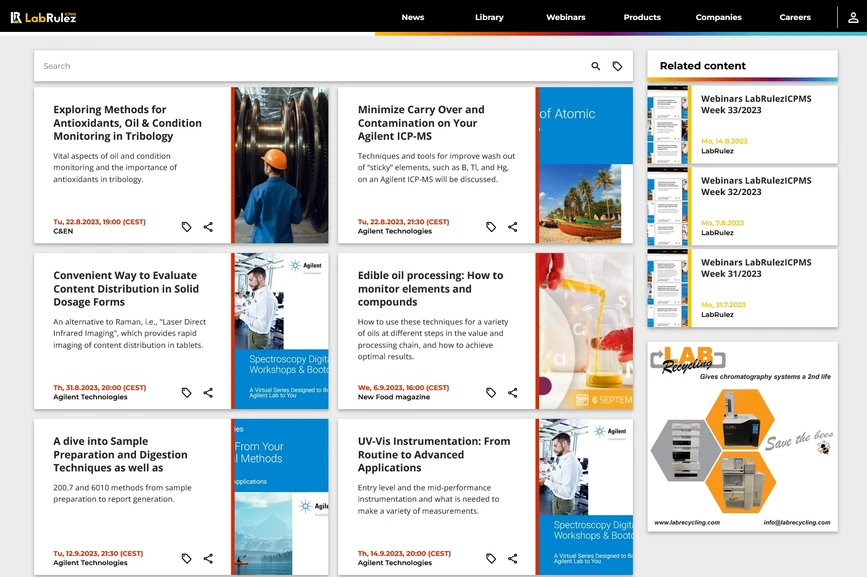Viewport: 867px width, 577px height.
Task: Share the UV-Vis Instrumentation webinar
Action: [x=513, y=558]
